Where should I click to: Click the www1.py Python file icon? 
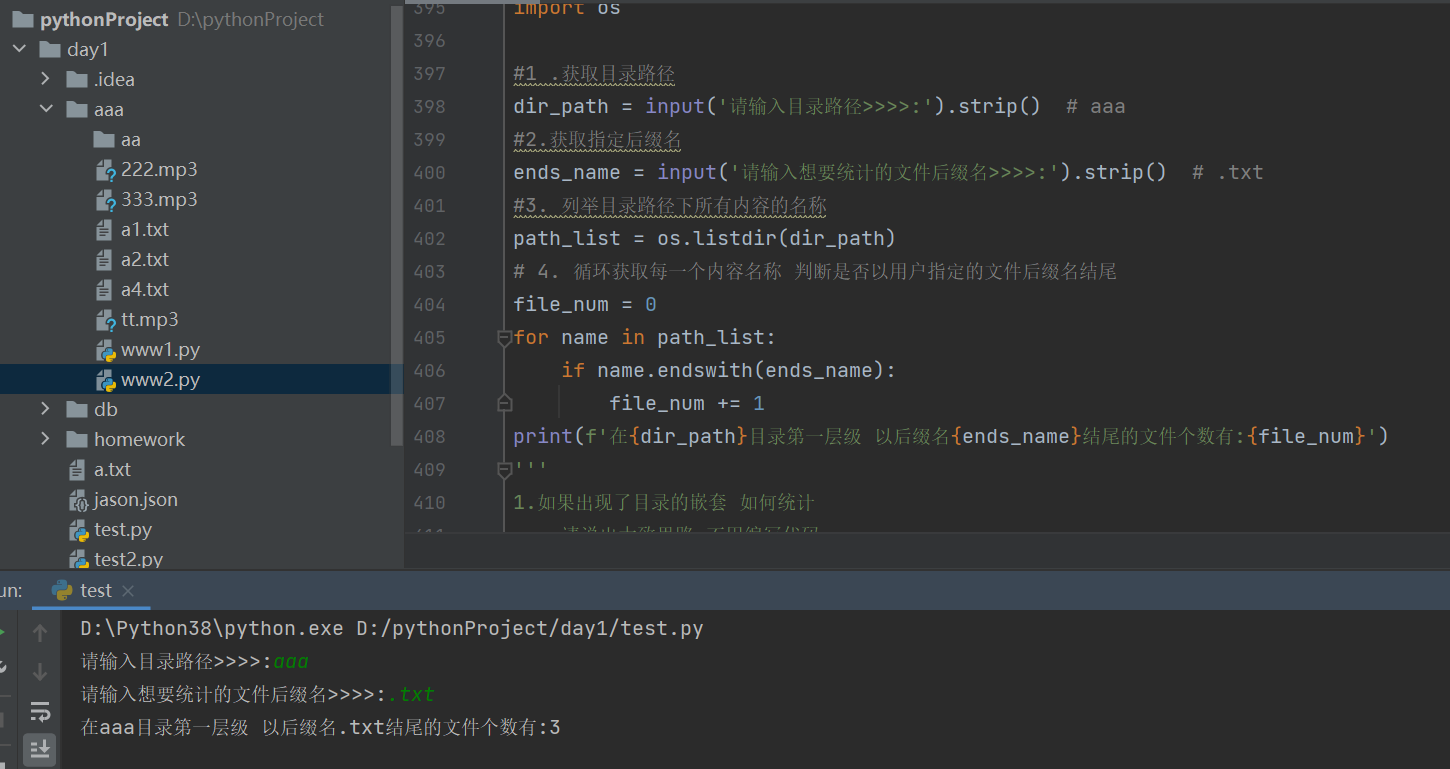pos(105,350)
